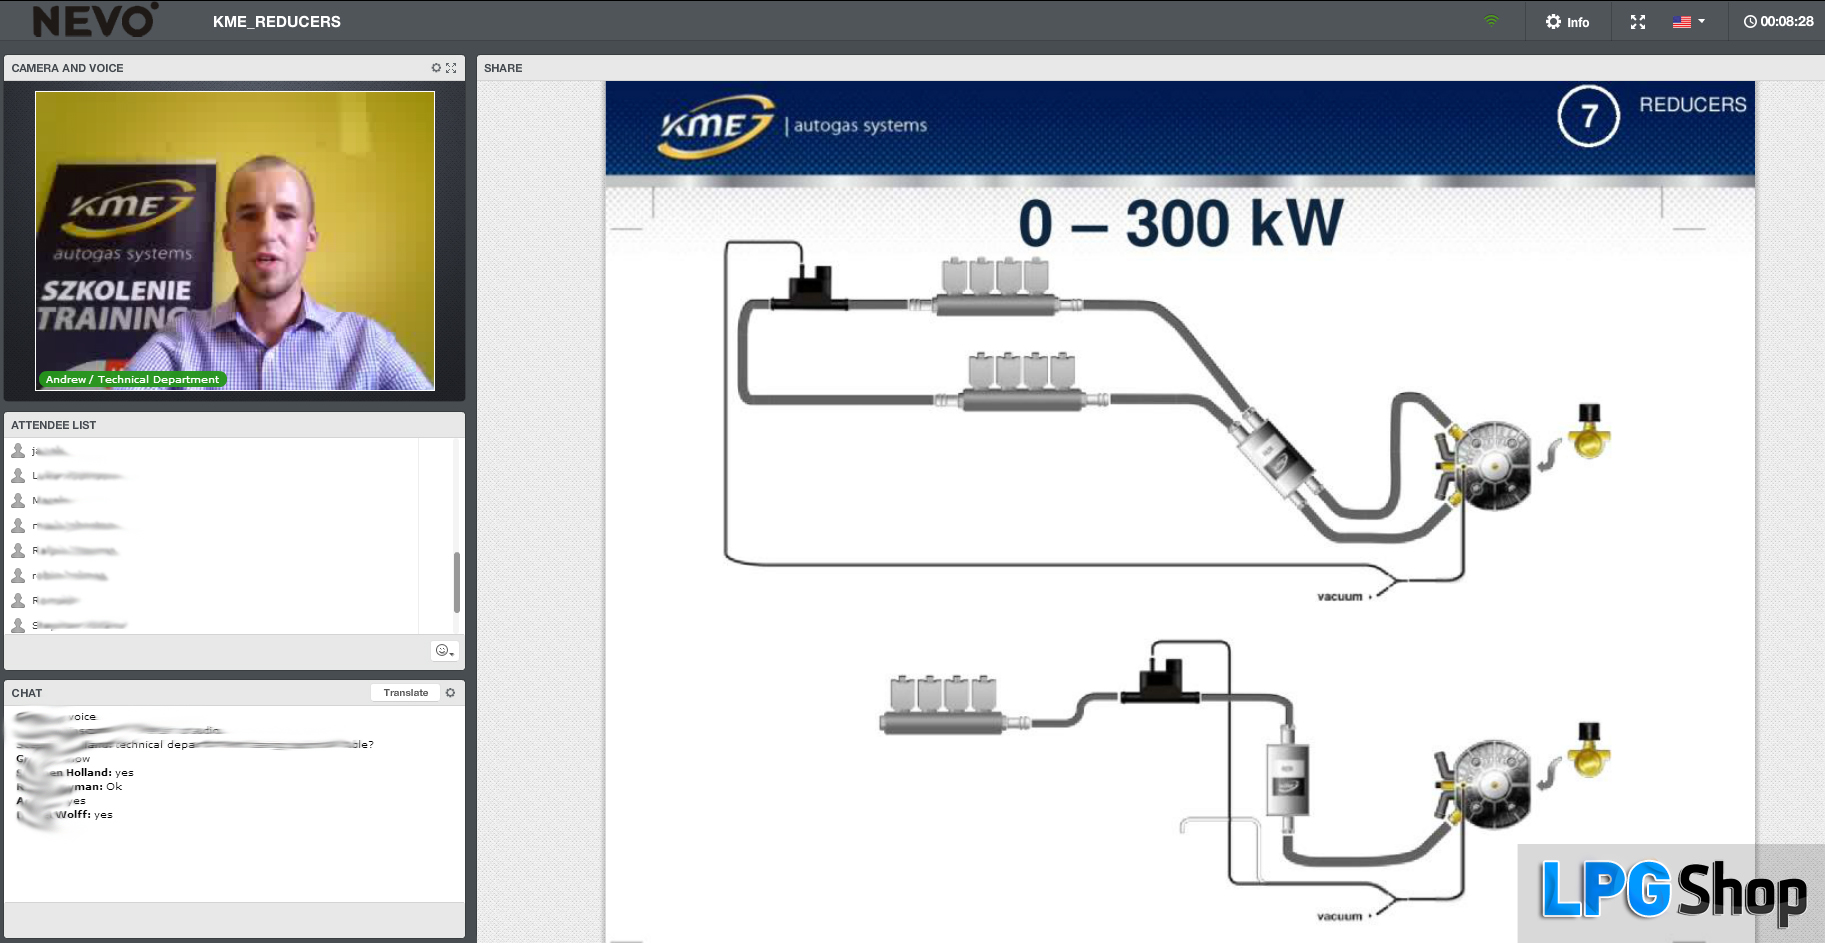
Task: Select the second attendee in the list
Action: tap(210, 476)
